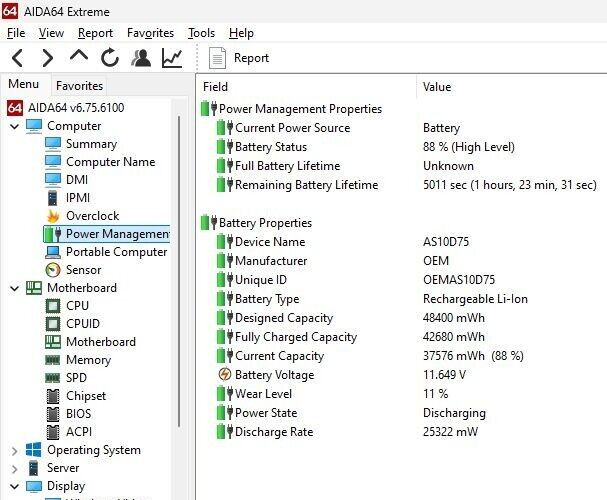Open the ACPI chip icon
607x500 pixels.
pyautogui.click(x=53, y=432)
